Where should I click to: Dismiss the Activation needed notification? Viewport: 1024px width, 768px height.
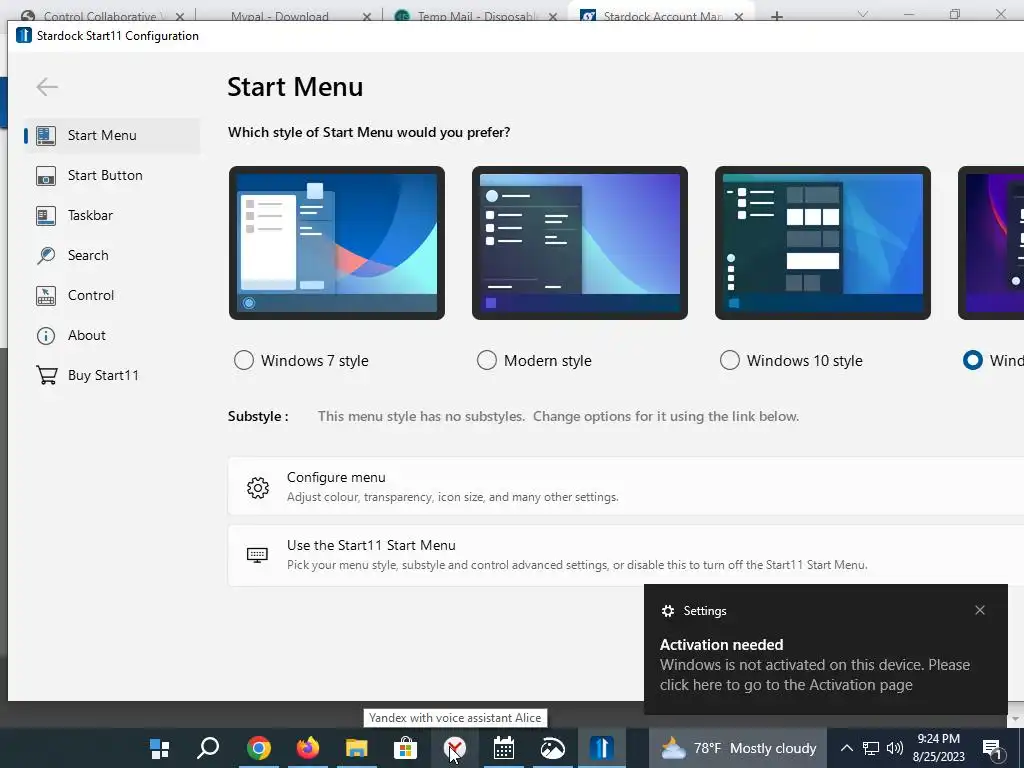[980, 610]
